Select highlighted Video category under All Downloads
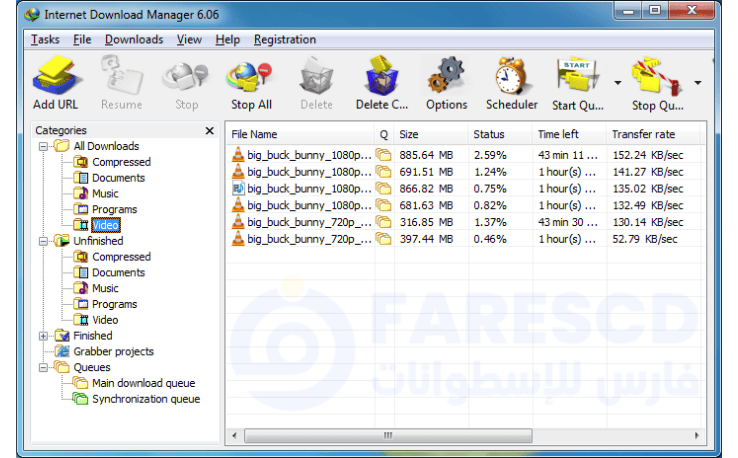This screenshot has width=738, height=458. (x=105, y=225)
